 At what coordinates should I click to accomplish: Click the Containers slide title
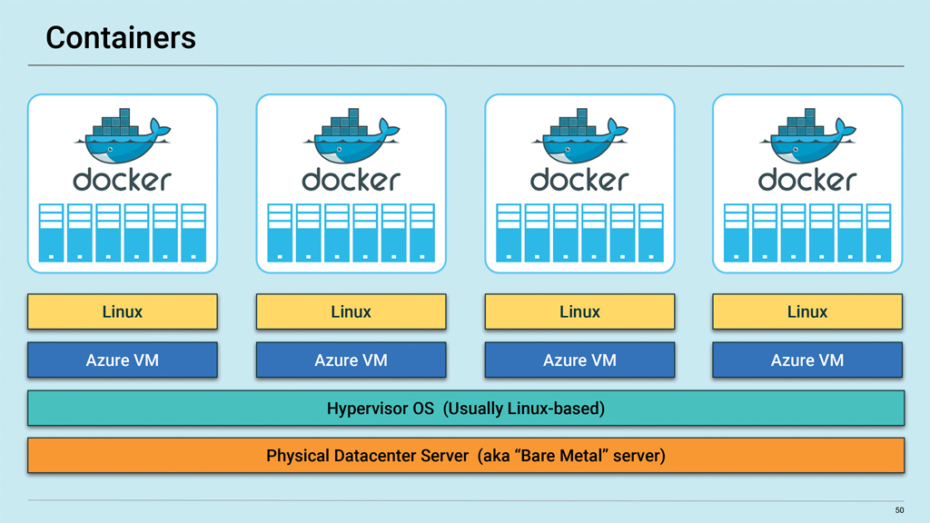[x=121, y=38]
